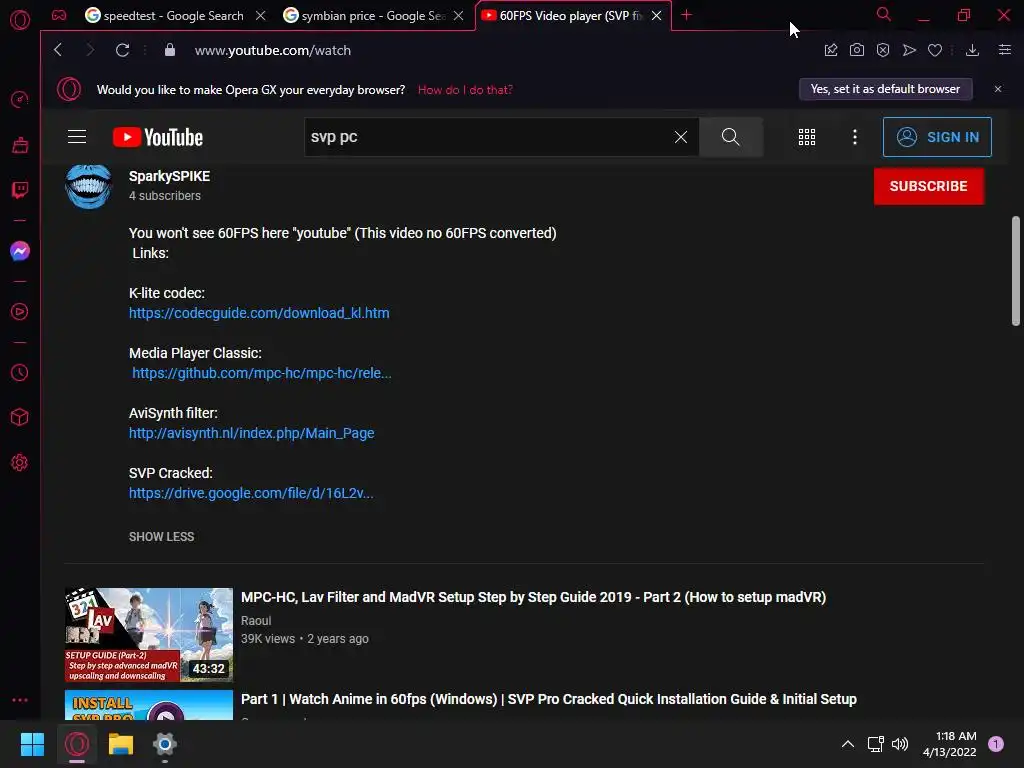Open tab search magnifier in title bar
The width and height of the screenshot is (1024, 768).
tap(884, 14)
